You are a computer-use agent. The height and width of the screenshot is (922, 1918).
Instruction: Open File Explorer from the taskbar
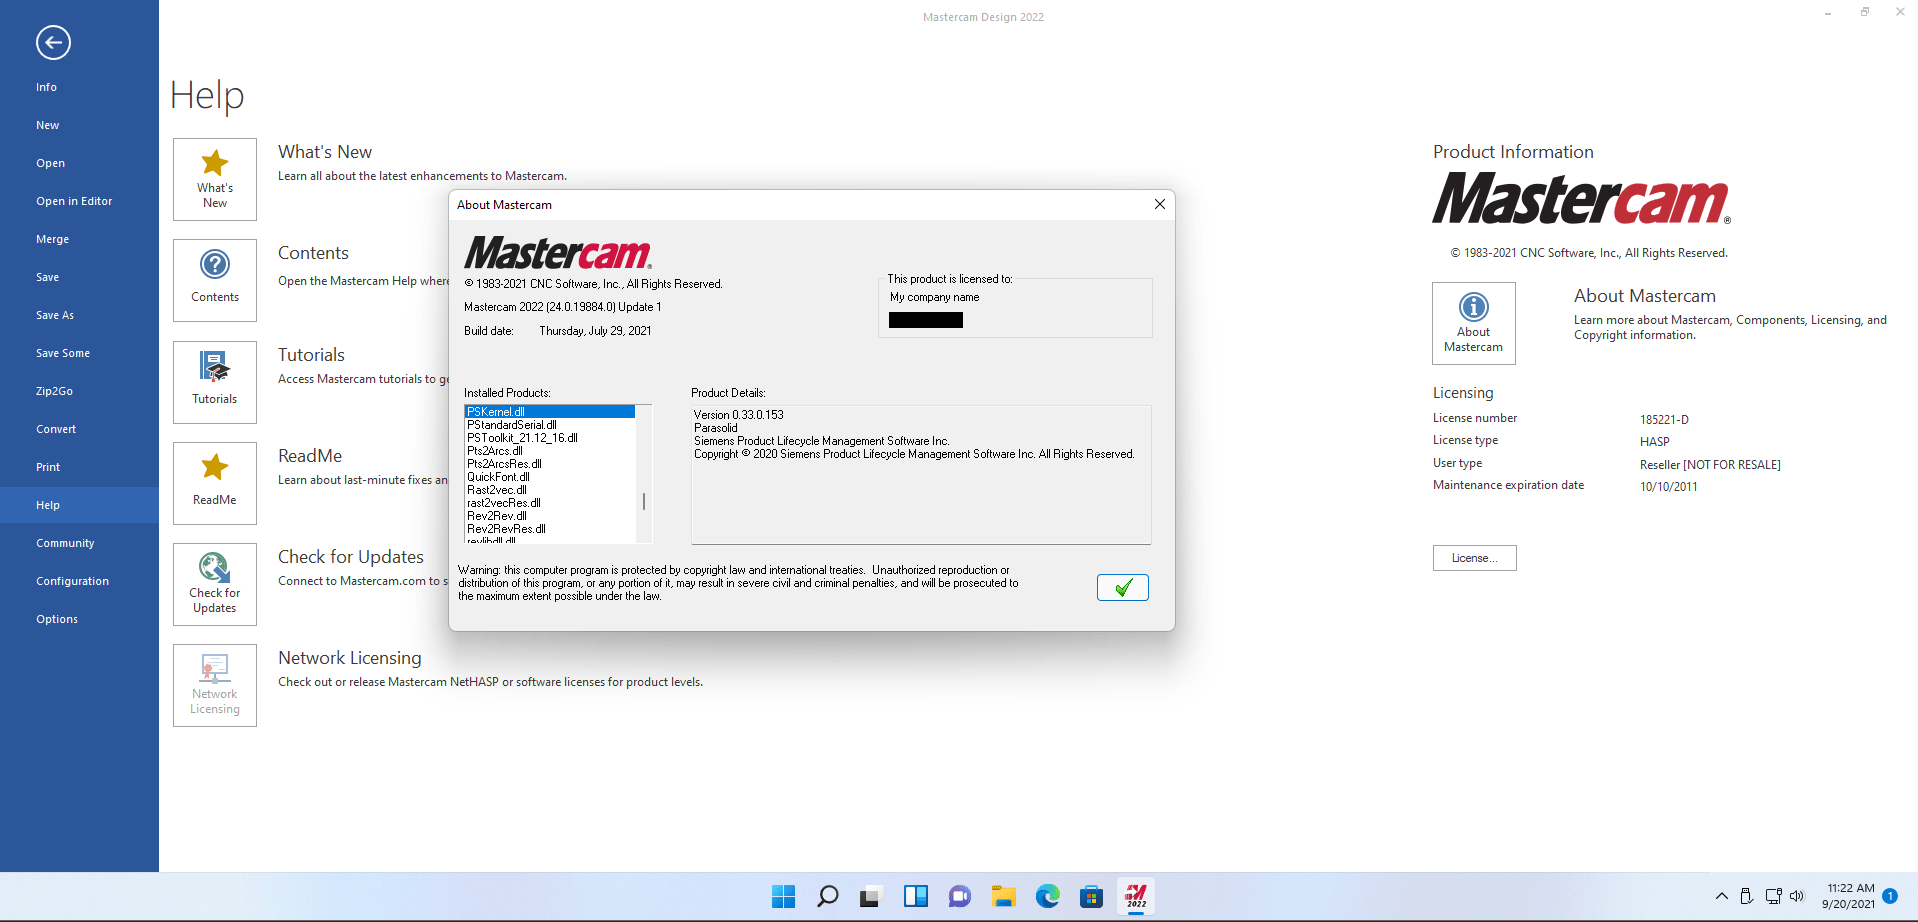click(1004, 896)
